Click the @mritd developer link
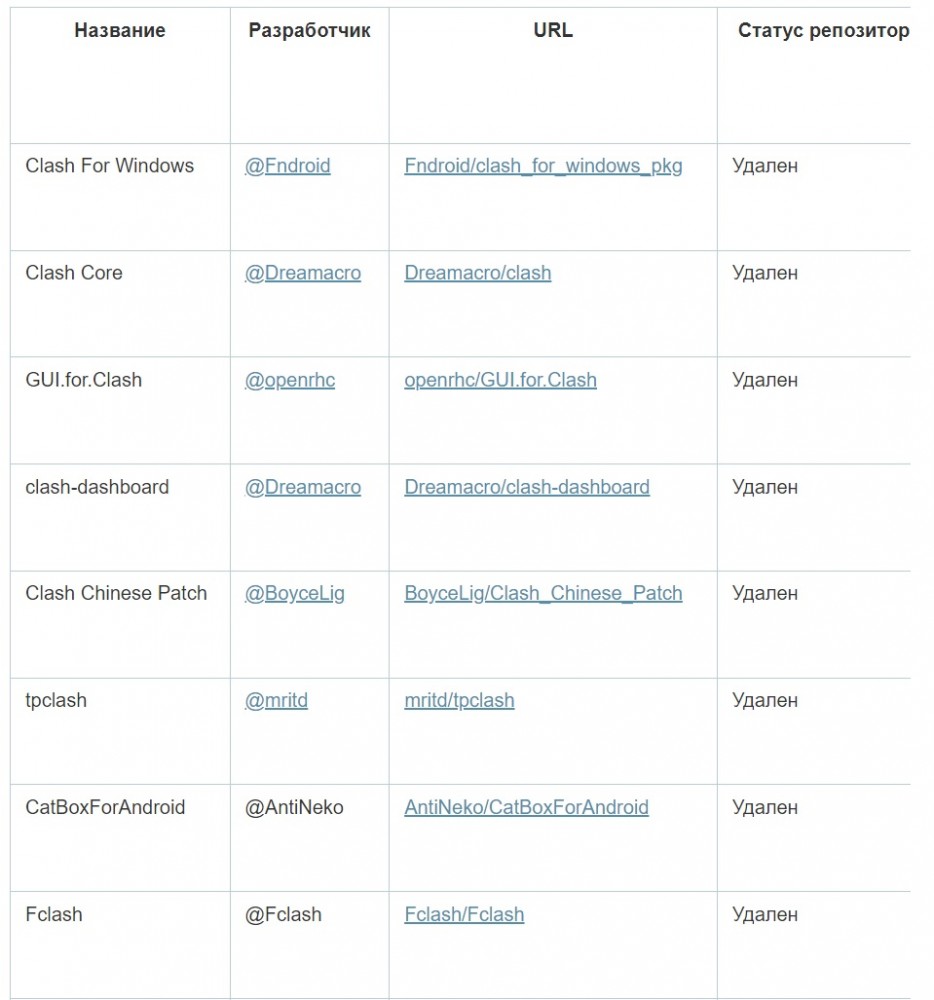Image resolution: width=934 pixels, height=1000 pixels. pos(276,700)
